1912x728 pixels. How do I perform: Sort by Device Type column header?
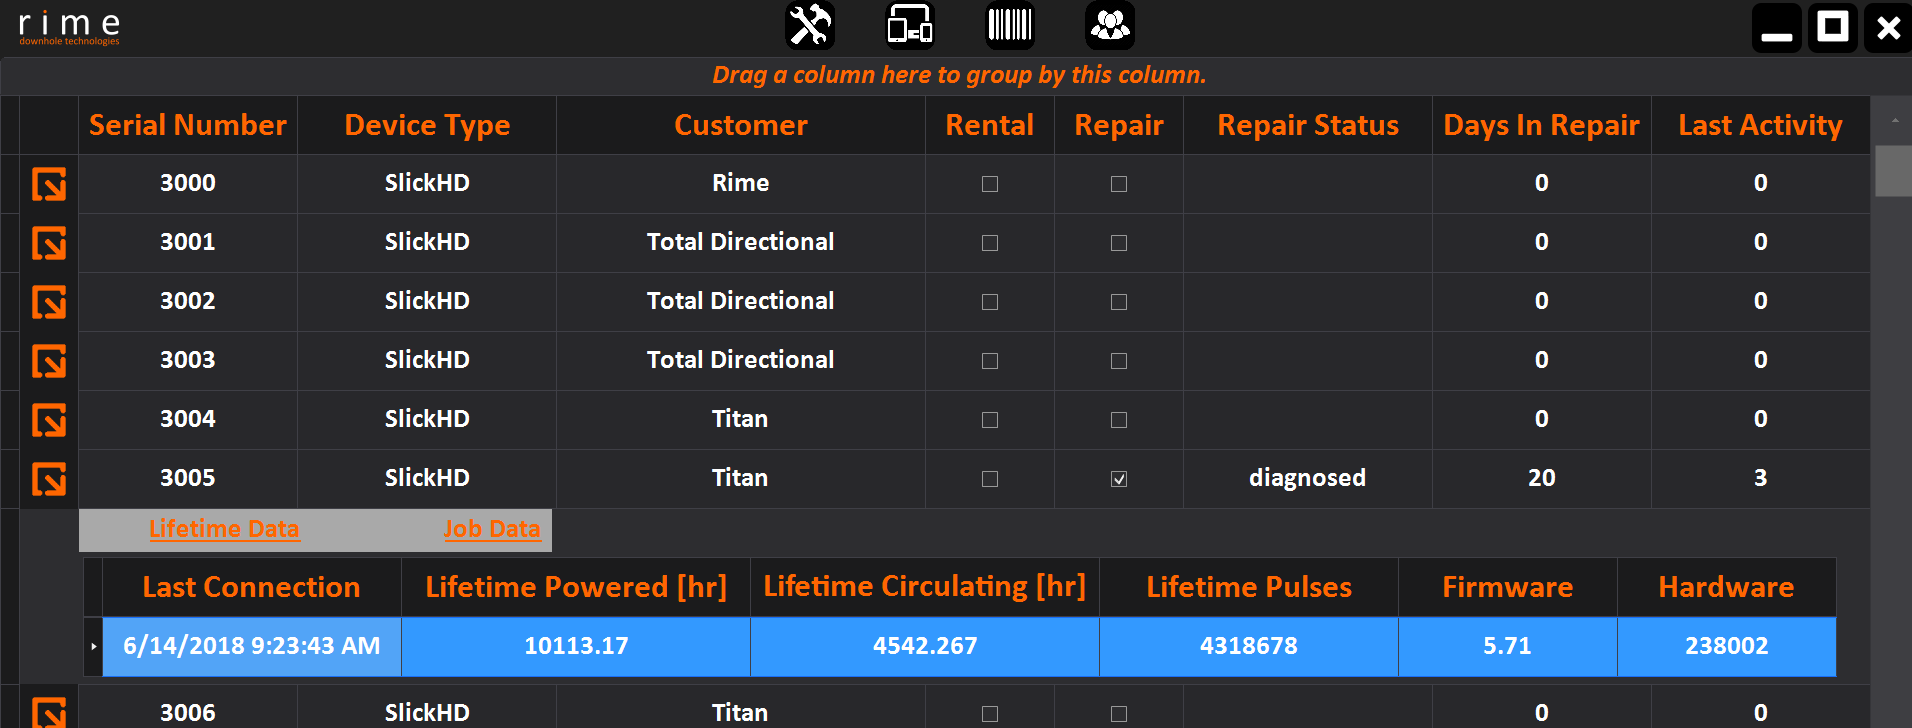point(427,125)
